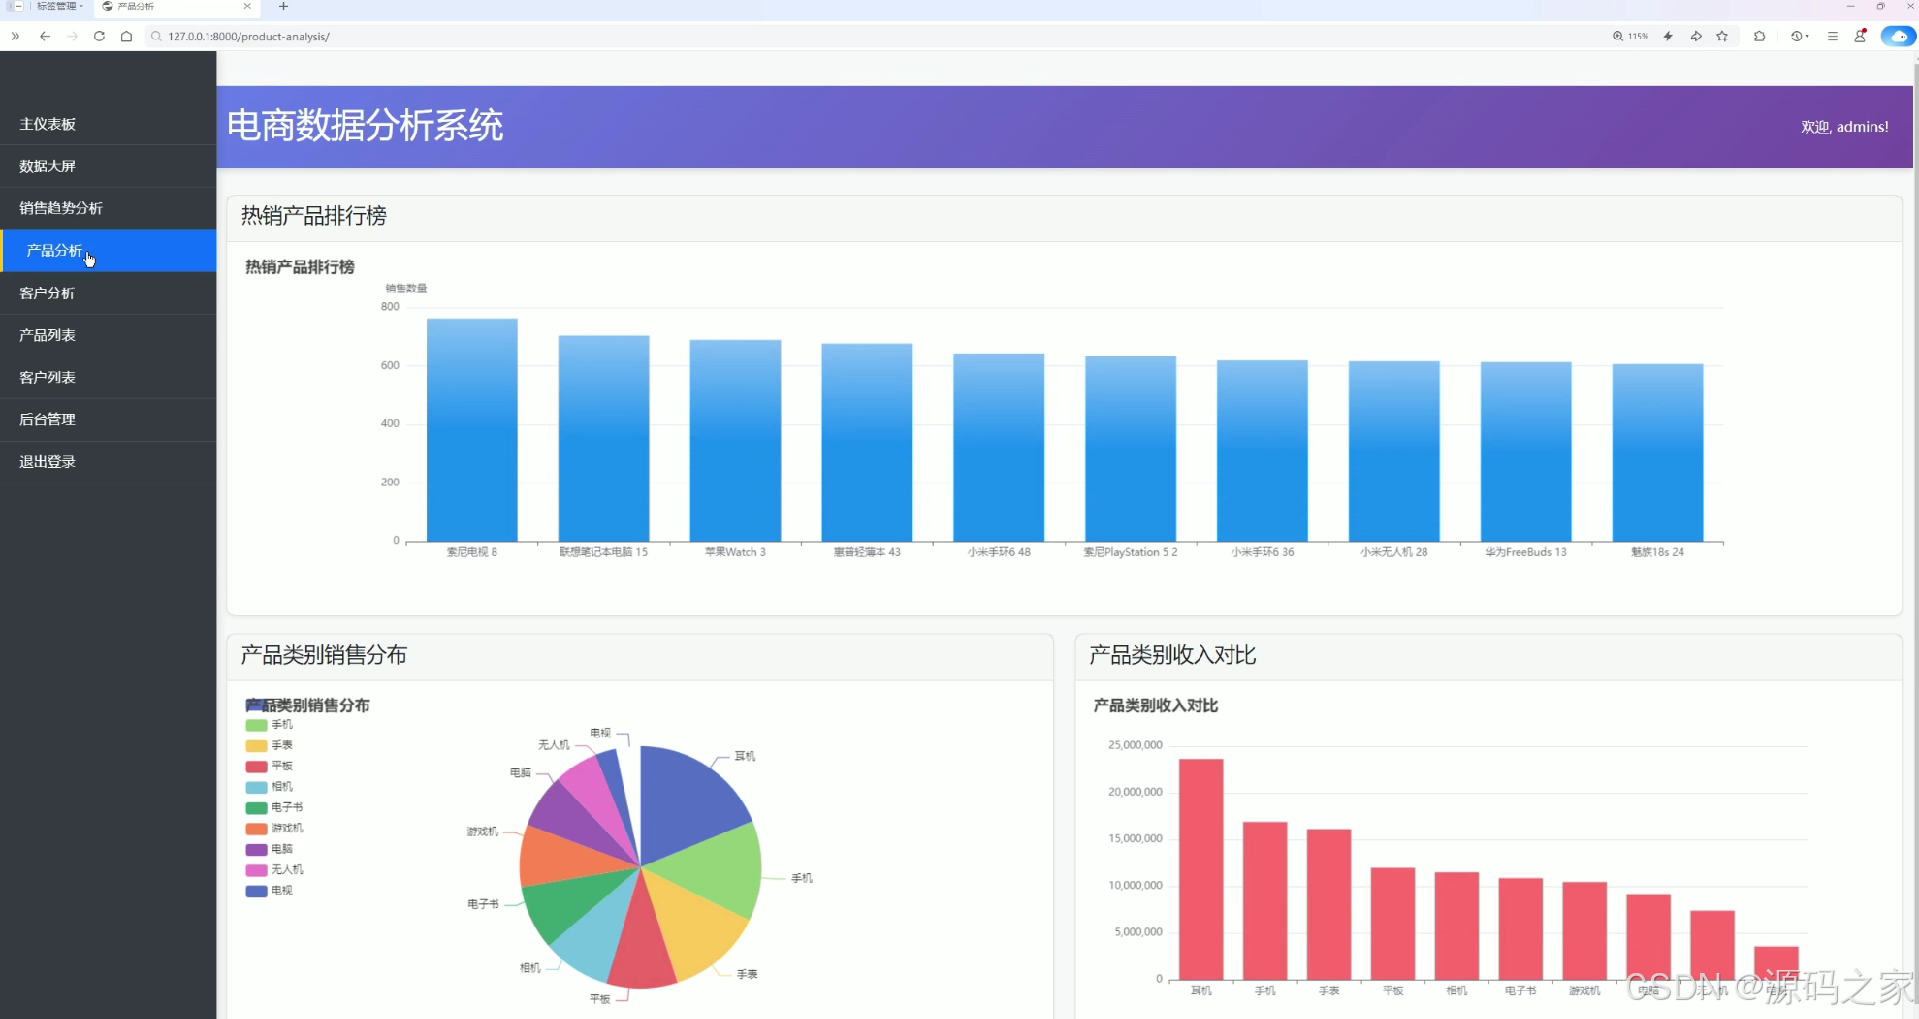Click the 游戏机 revenue bar

tap(1584, 931)
